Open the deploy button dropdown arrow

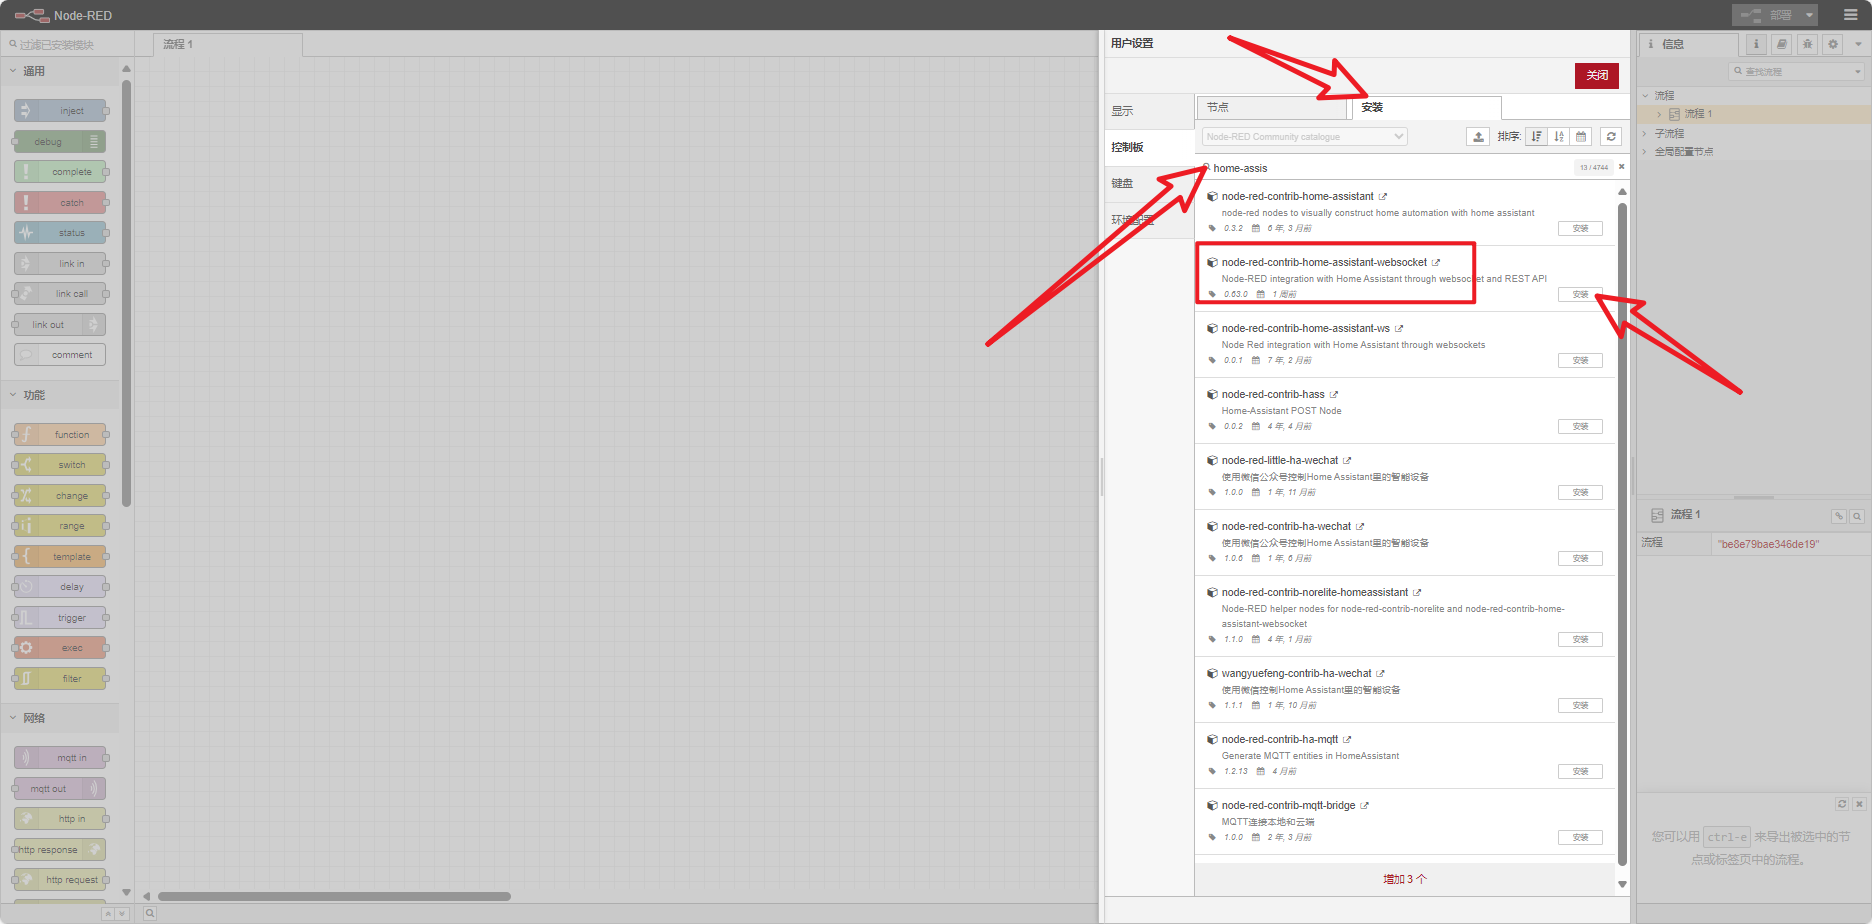pos(1809,15)
